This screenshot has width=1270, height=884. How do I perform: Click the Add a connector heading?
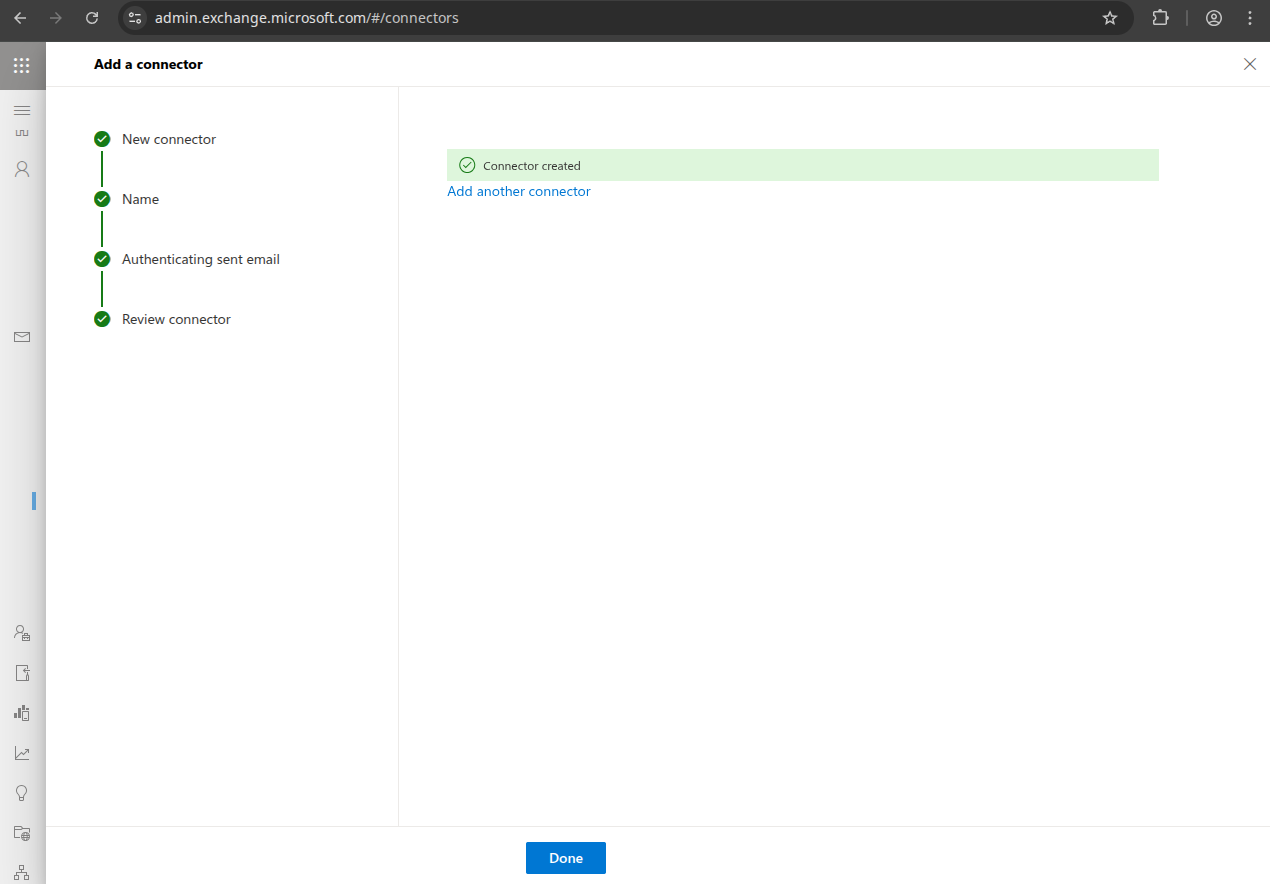coord(148,64)
